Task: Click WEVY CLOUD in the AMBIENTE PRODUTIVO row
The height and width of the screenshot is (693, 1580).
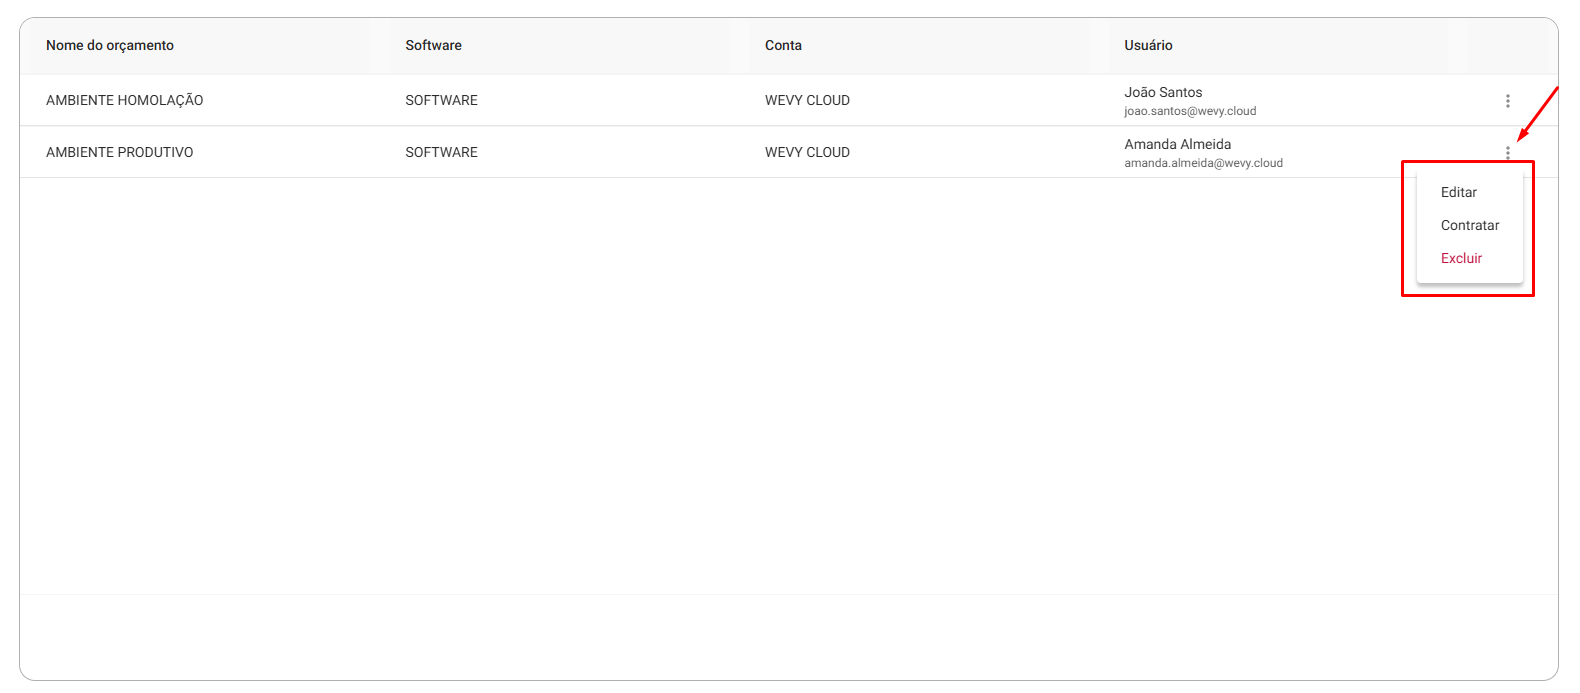Action: pos(807,152)
